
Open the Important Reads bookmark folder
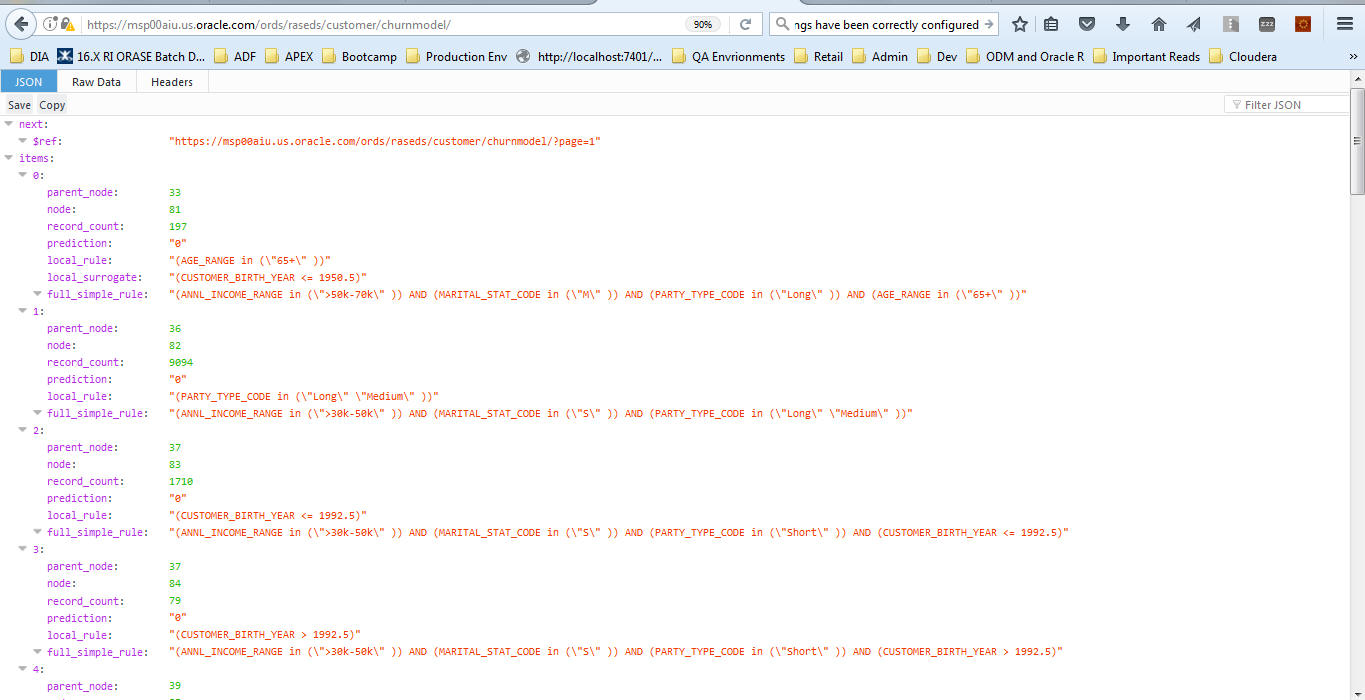[1146, 57]
